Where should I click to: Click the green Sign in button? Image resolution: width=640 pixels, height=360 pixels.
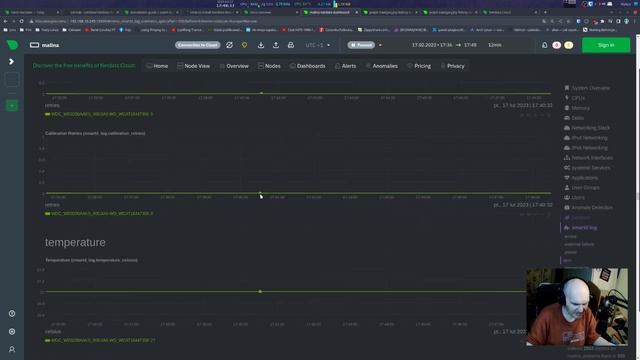(606, 45)
